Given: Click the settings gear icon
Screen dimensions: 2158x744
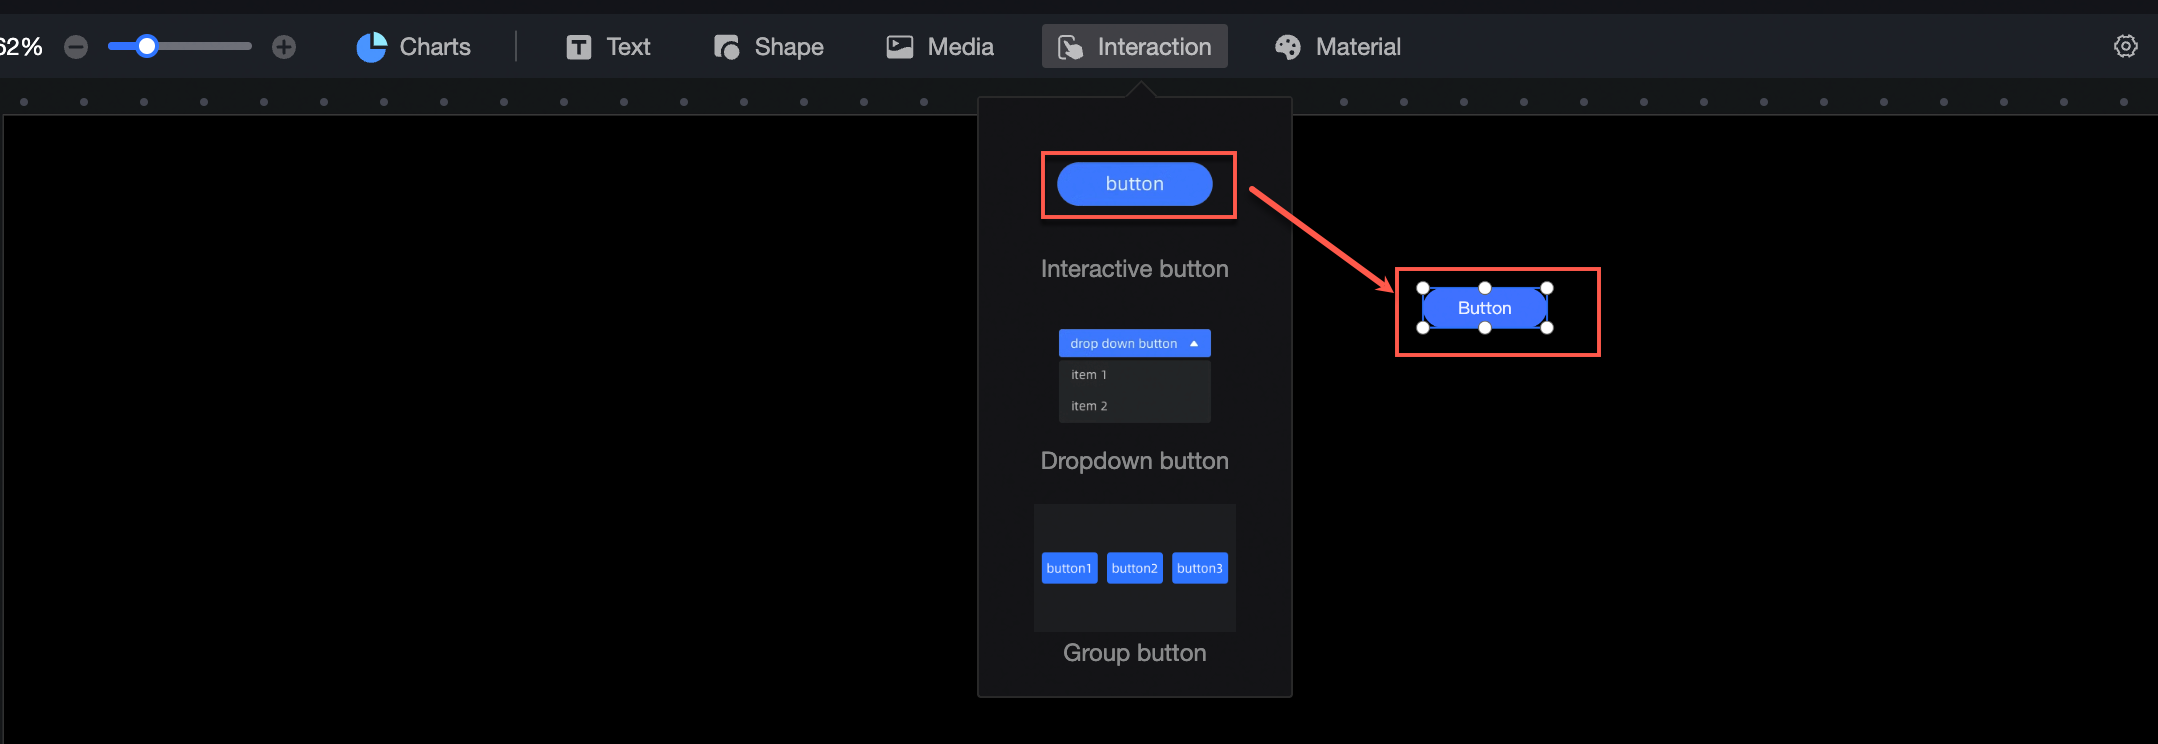Looking at the screenshot, I should (2126, 46).
